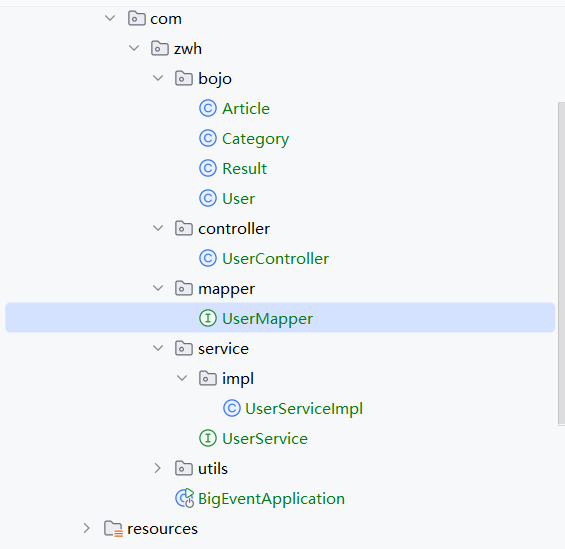Viewport: 565px width, 549px height.
Task: Select the controller package label
Action: click(234, 229)
